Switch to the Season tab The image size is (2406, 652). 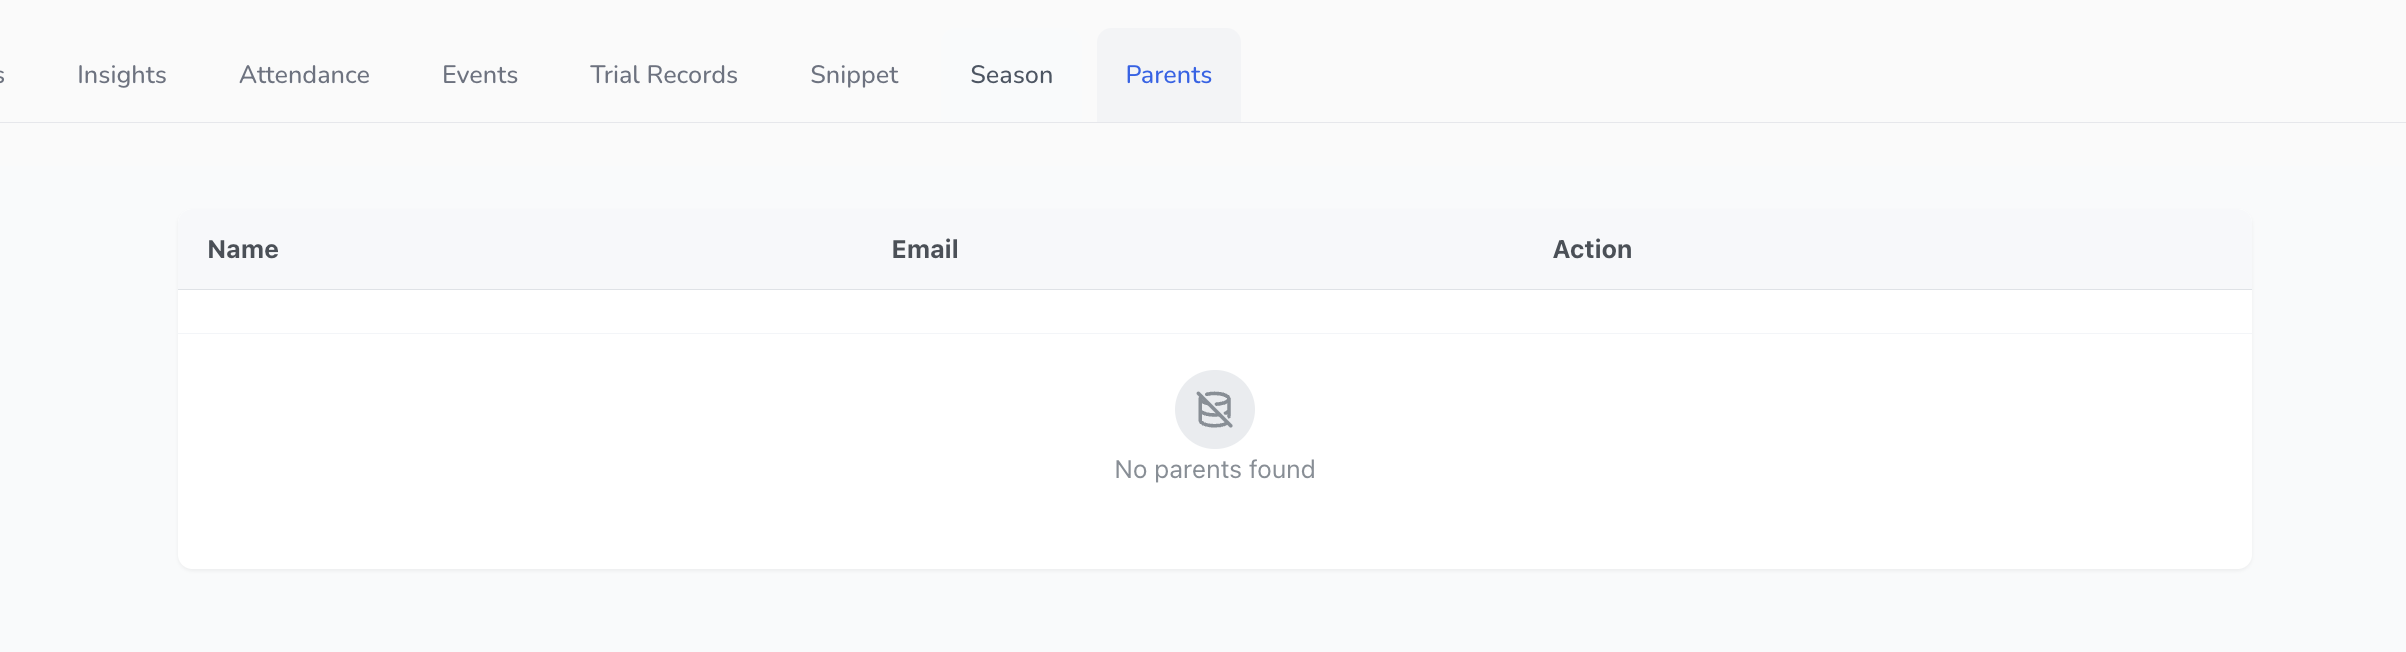[x=1011, y=75]
